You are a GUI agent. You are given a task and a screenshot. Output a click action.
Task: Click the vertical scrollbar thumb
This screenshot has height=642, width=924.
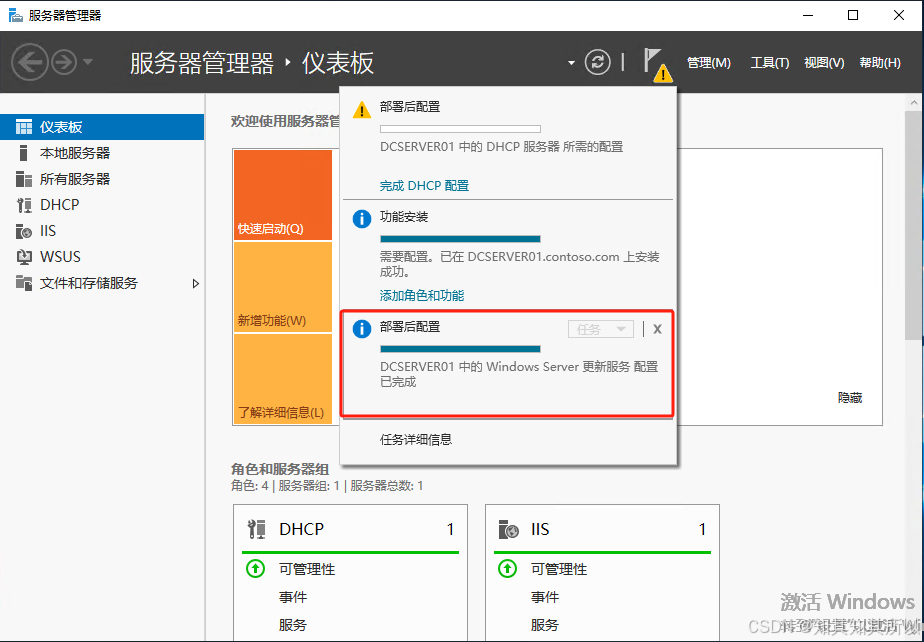[x=913, y=225]
